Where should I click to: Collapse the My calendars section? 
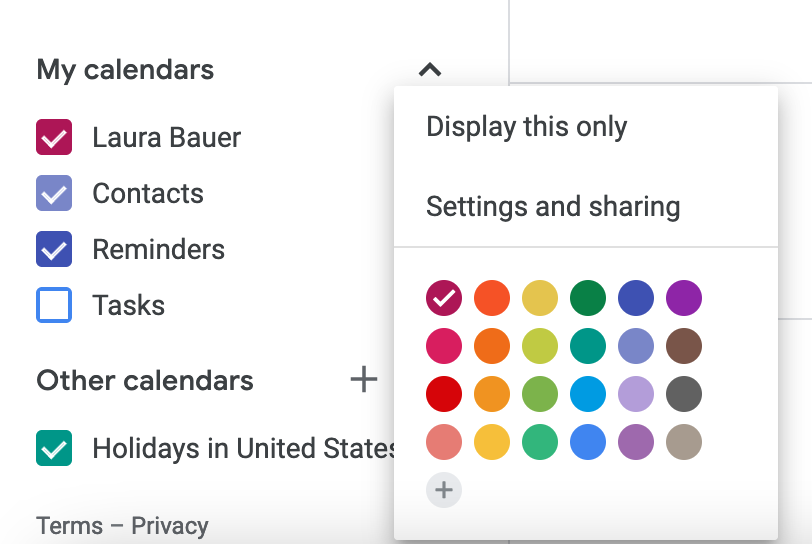pos(430,70)
